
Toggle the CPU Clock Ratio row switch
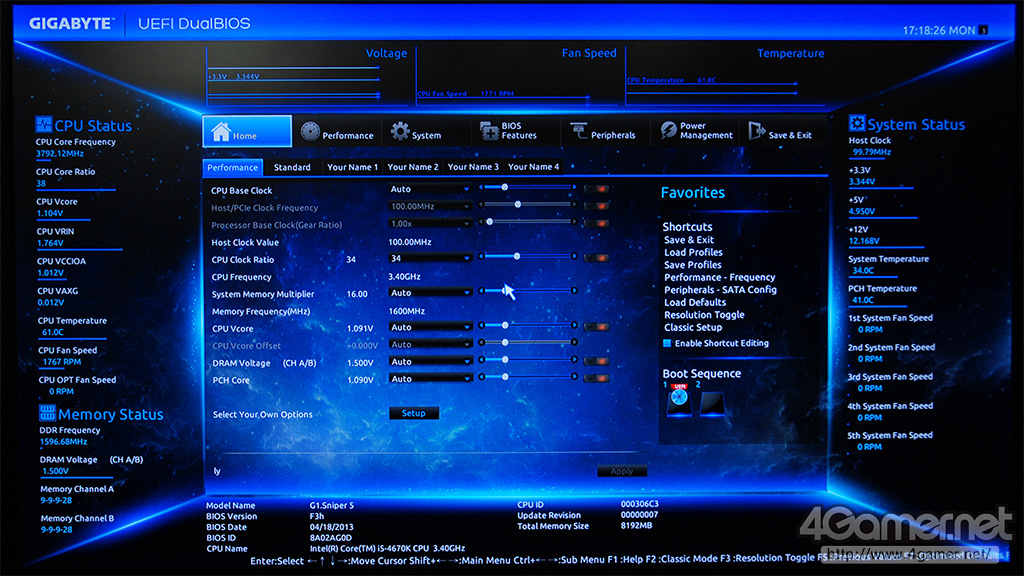[x=596, y=258]
